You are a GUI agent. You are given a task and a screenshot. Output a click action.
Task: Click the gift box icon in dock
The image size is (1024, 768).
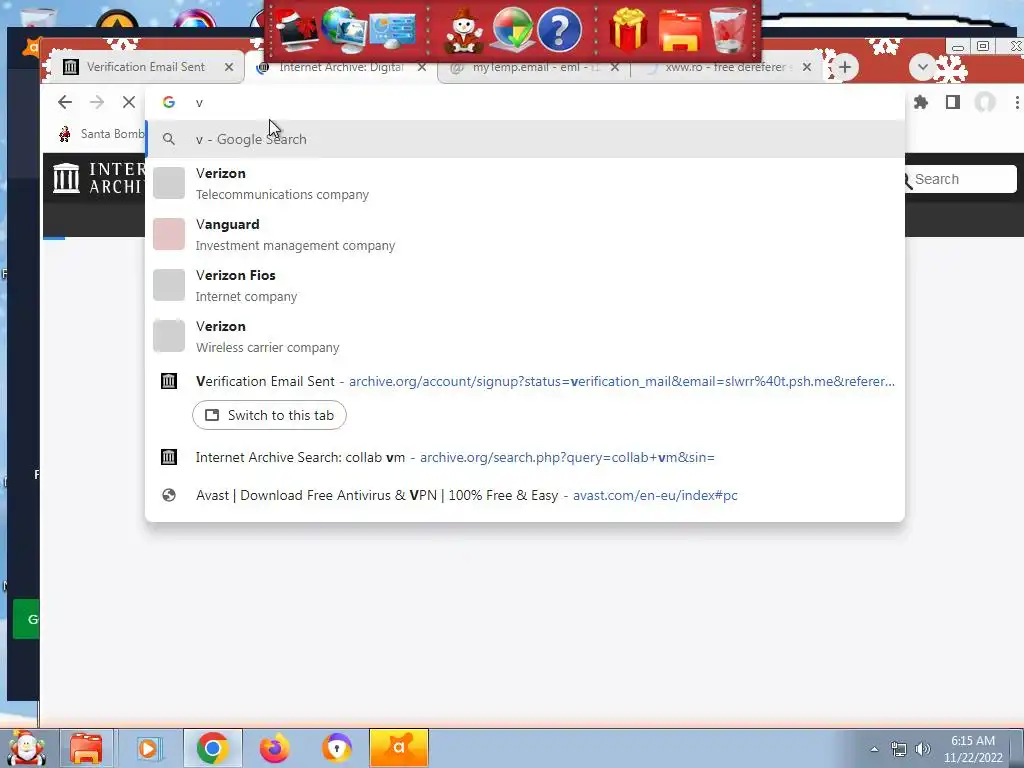click(628, 29)
